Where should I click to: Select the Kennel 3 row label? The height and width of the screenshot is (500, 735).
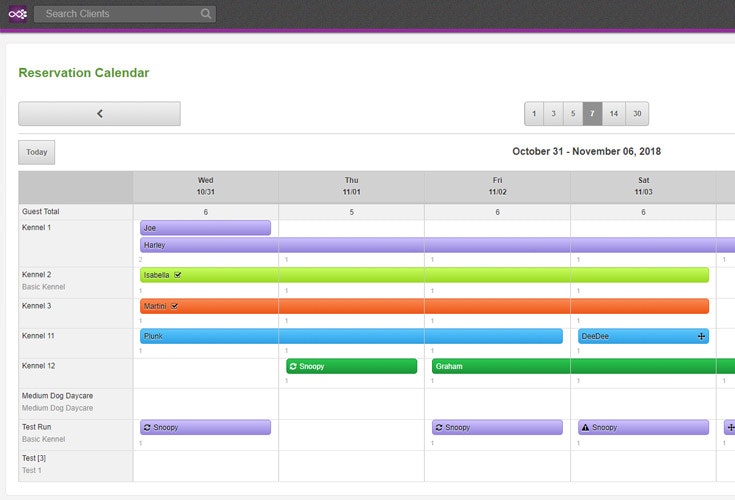(x=37, y=306)
